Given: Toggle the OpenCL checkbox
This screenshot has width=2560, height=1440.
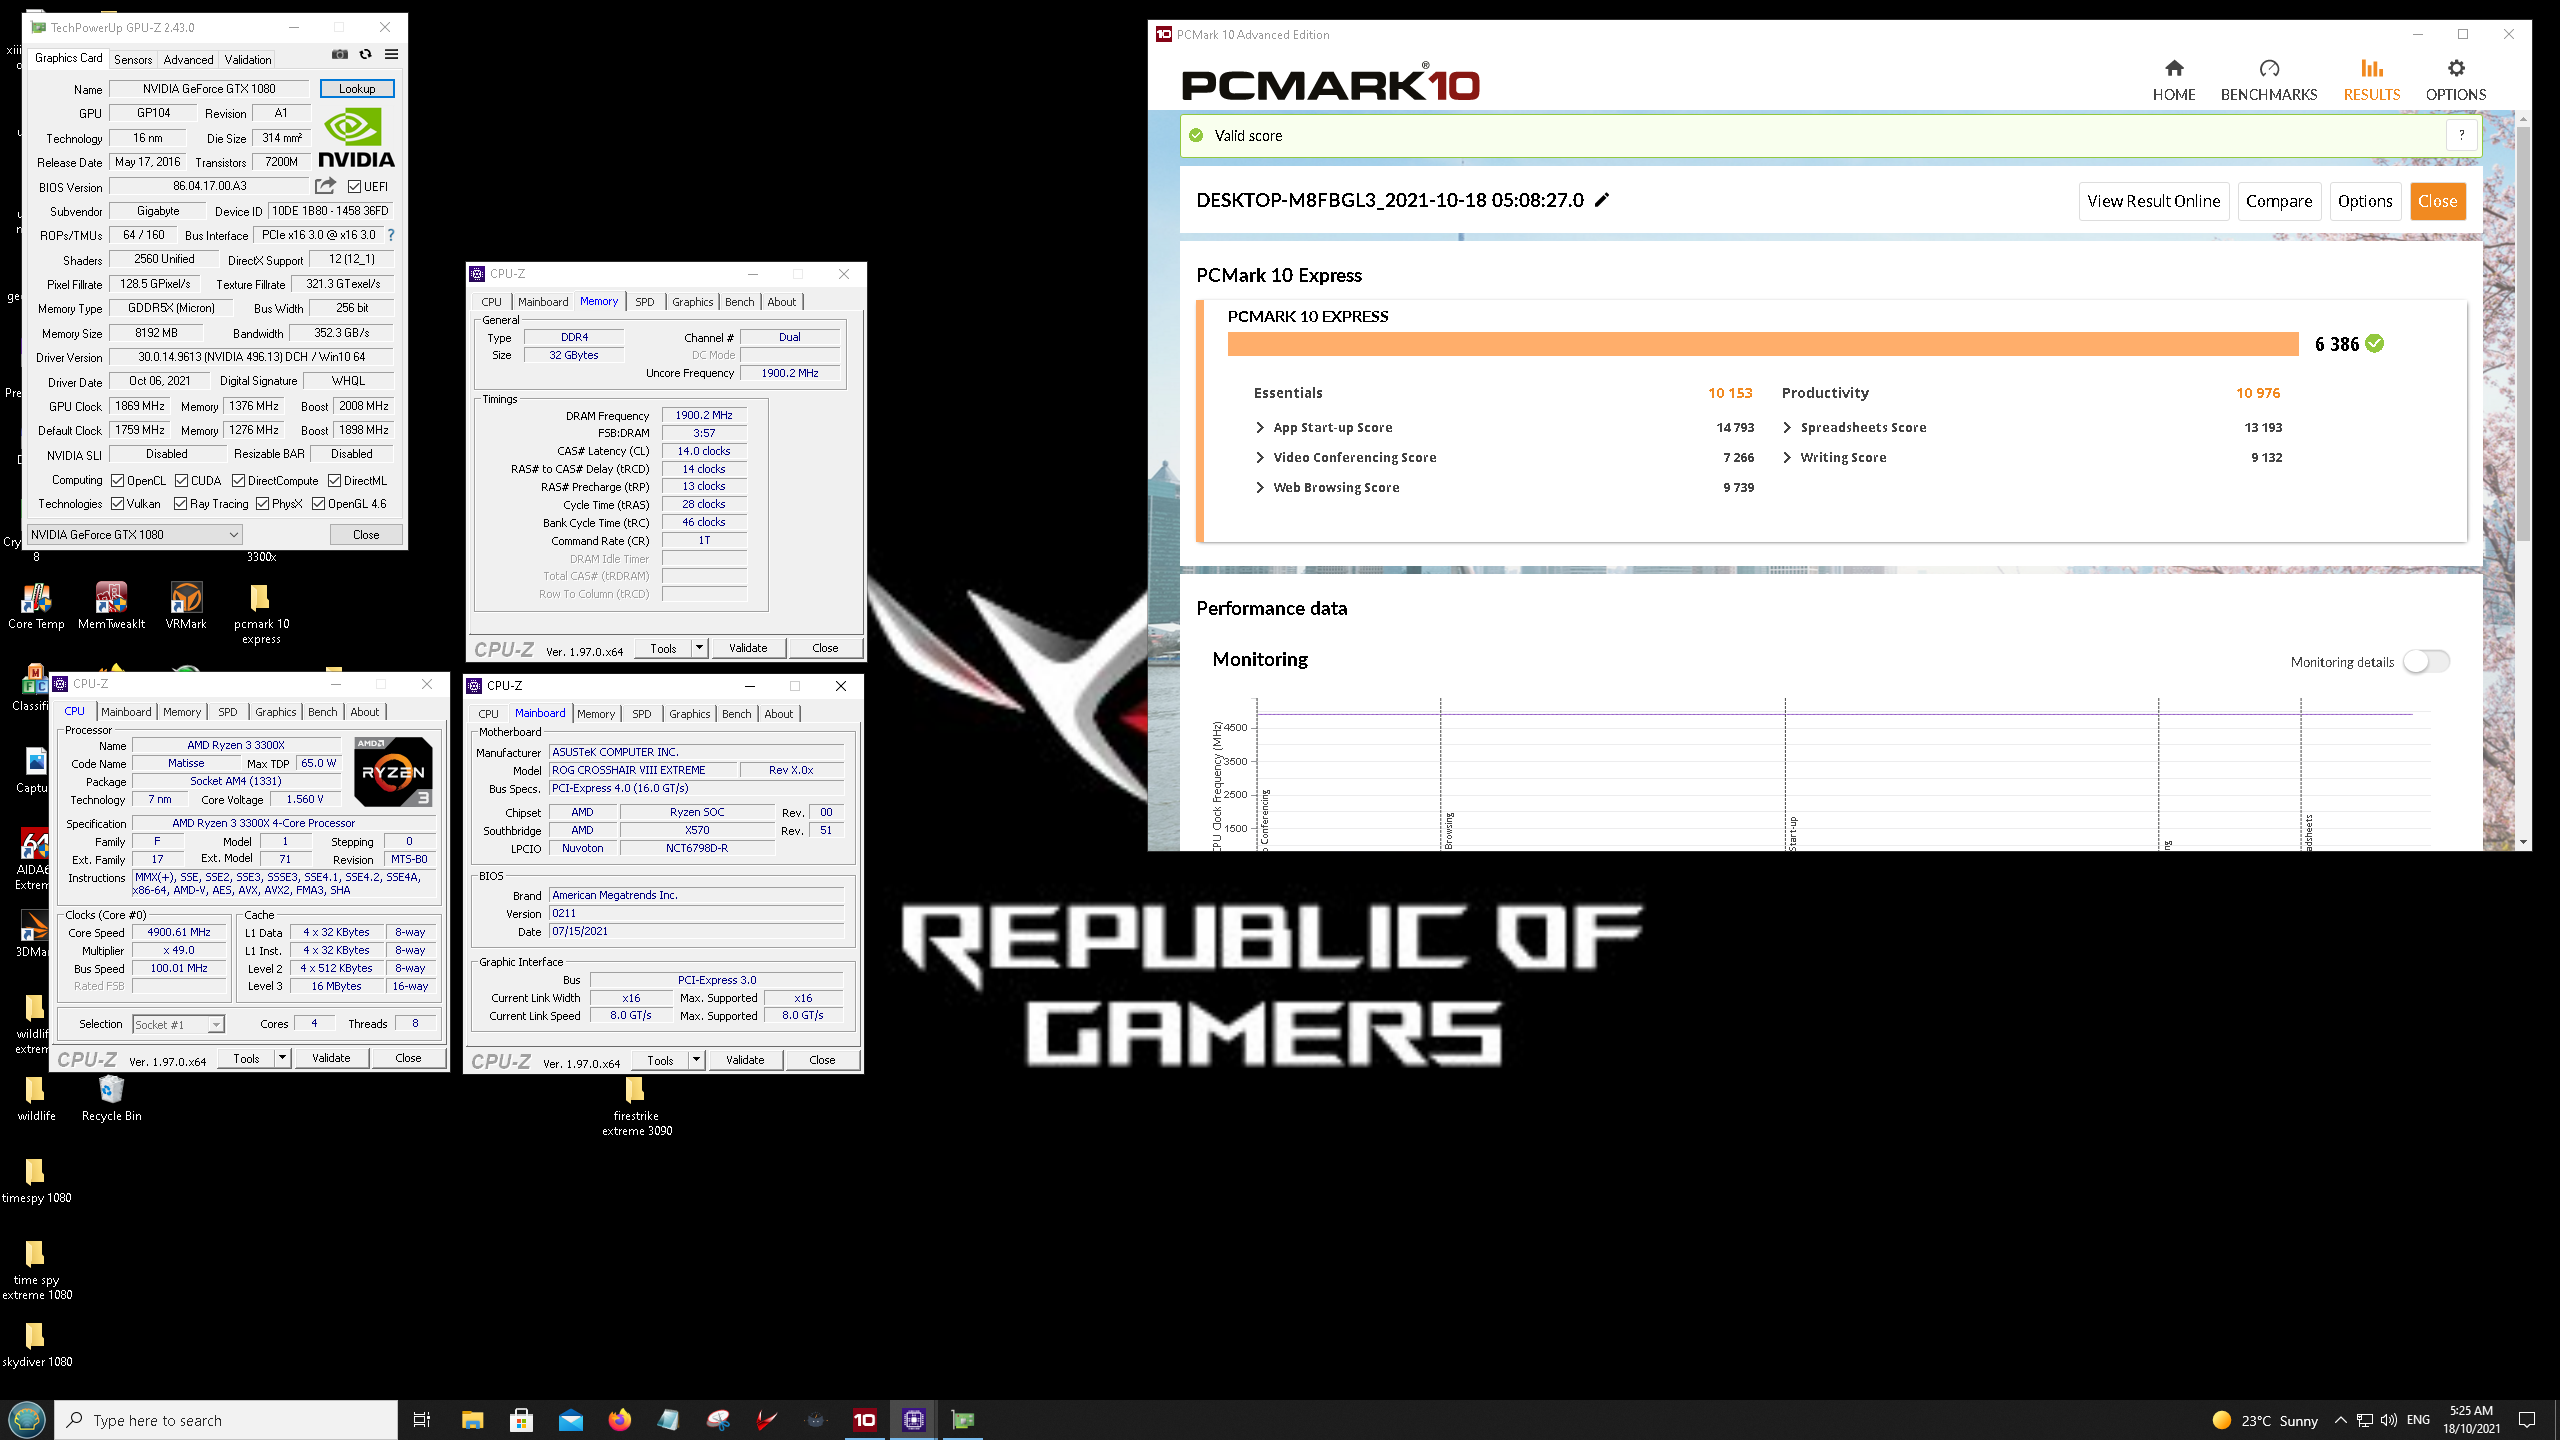Looking at the screenshot, I should [x=118, y=481].
